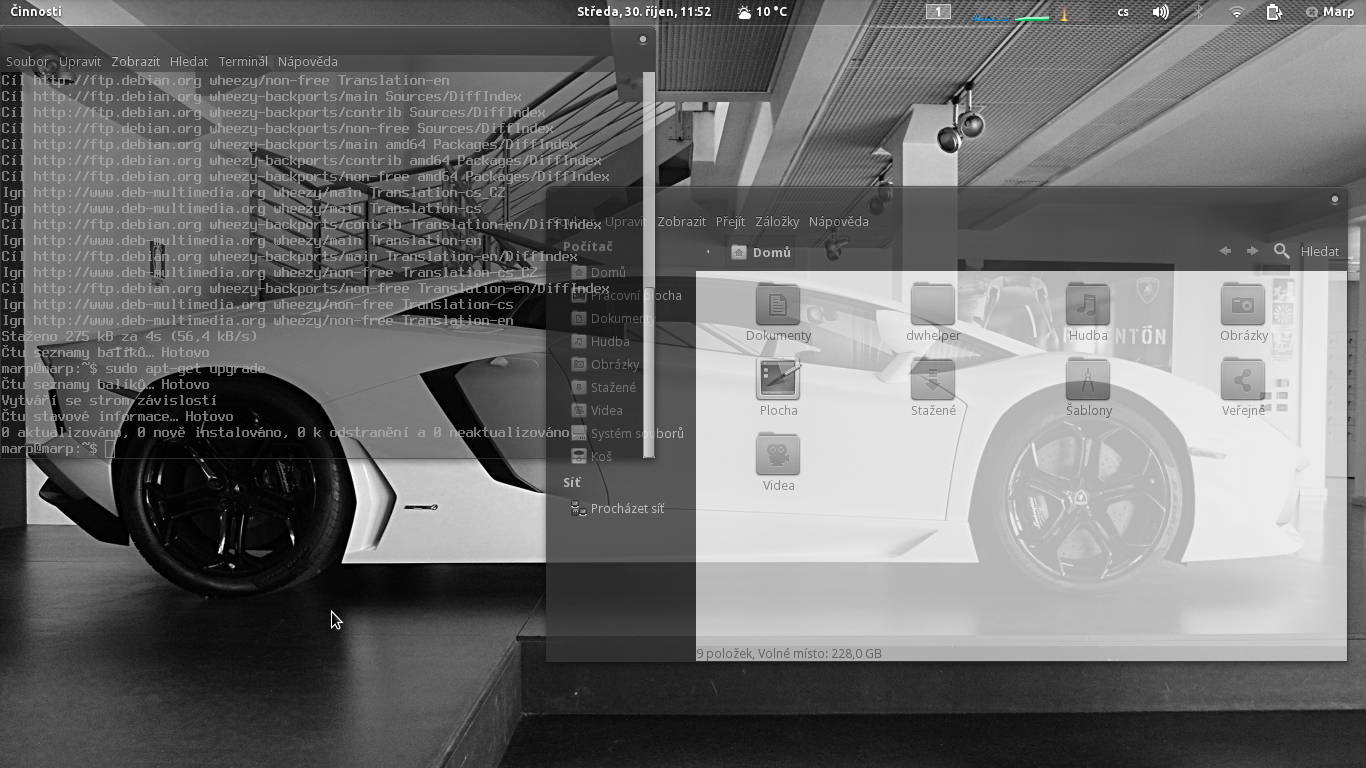Image resolution: width=1366 pixels, height=768 pixels.
Task: Click the Wi-Fi network icon in top panel
Action: coord(1237,12)
